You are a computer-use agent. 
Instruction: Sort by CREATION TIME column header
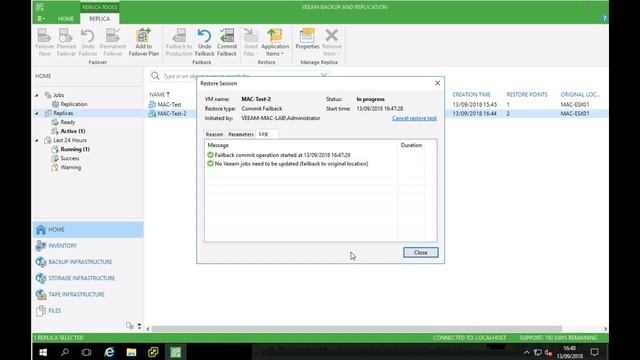click(x=471, y=94)
